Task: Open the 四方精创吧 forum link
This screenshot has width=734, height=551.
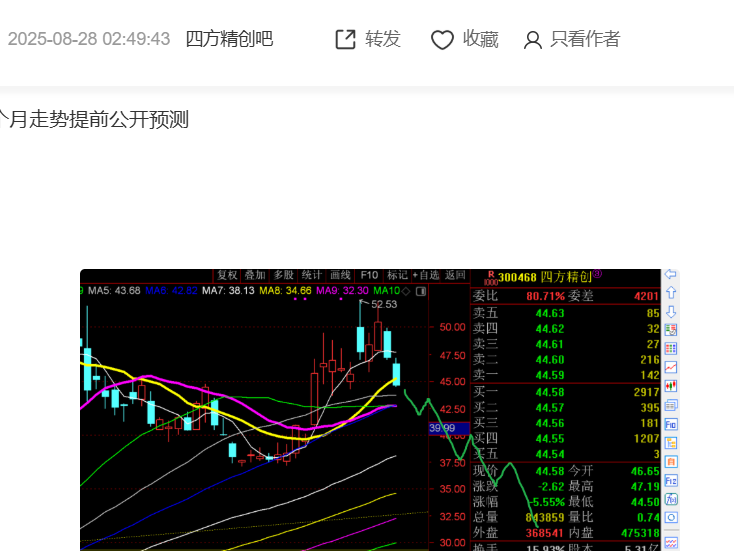Action: [x=229, y=39]
